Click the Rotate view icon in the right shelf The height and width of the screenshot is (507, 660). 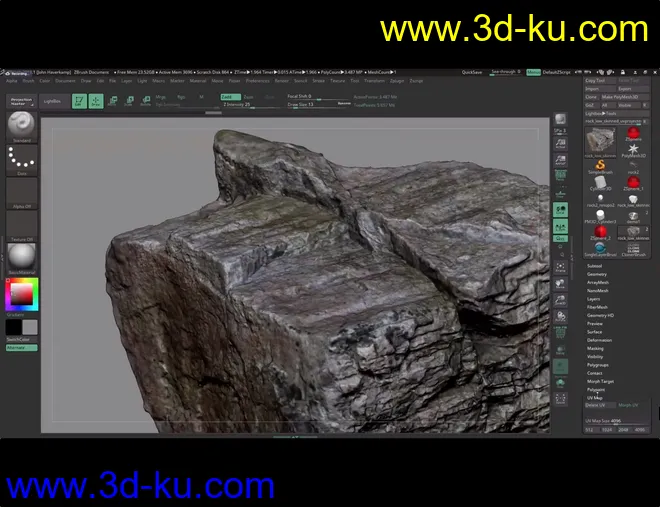coord(560,316)
